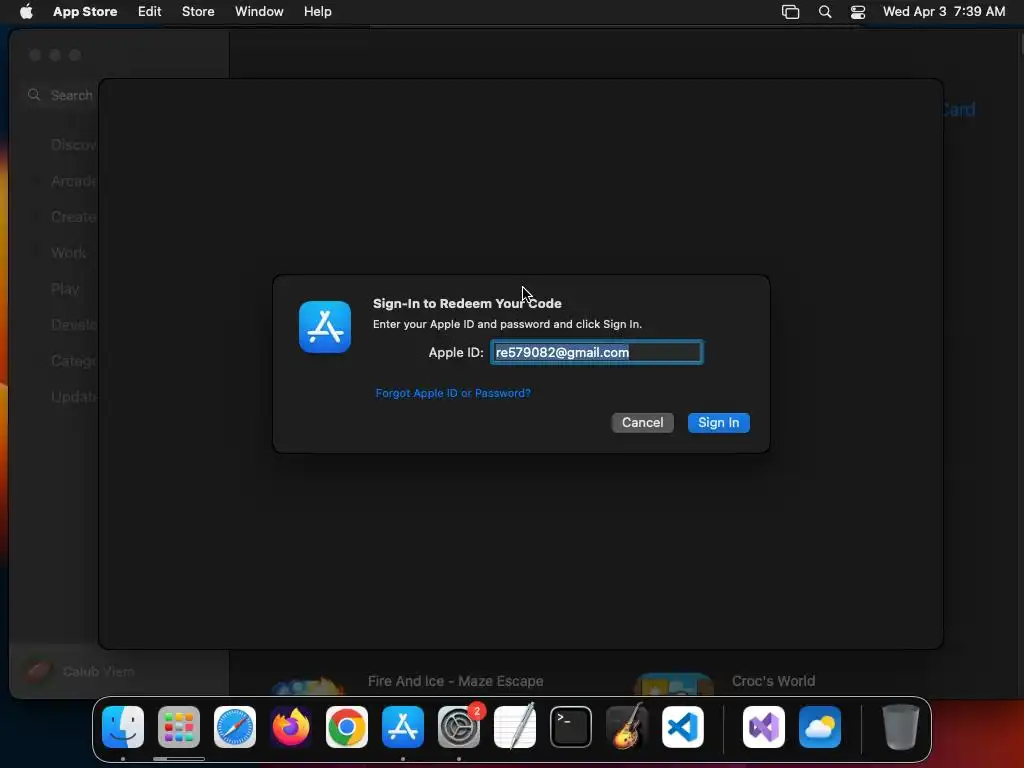1024x768 pixels.
Task: Open Visual Studio from the Dock
Action: 764,727
